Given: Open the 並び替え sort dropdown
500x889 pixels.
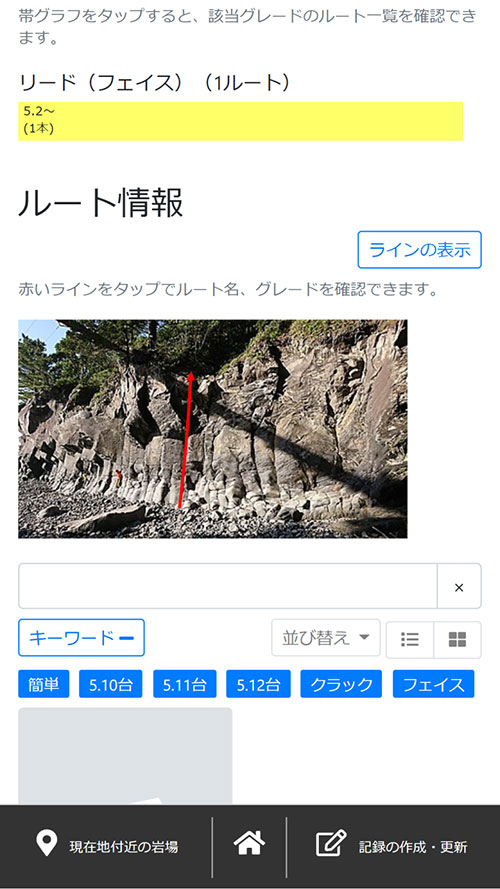Looking at the screenshot, I should [x=326, y=638].
